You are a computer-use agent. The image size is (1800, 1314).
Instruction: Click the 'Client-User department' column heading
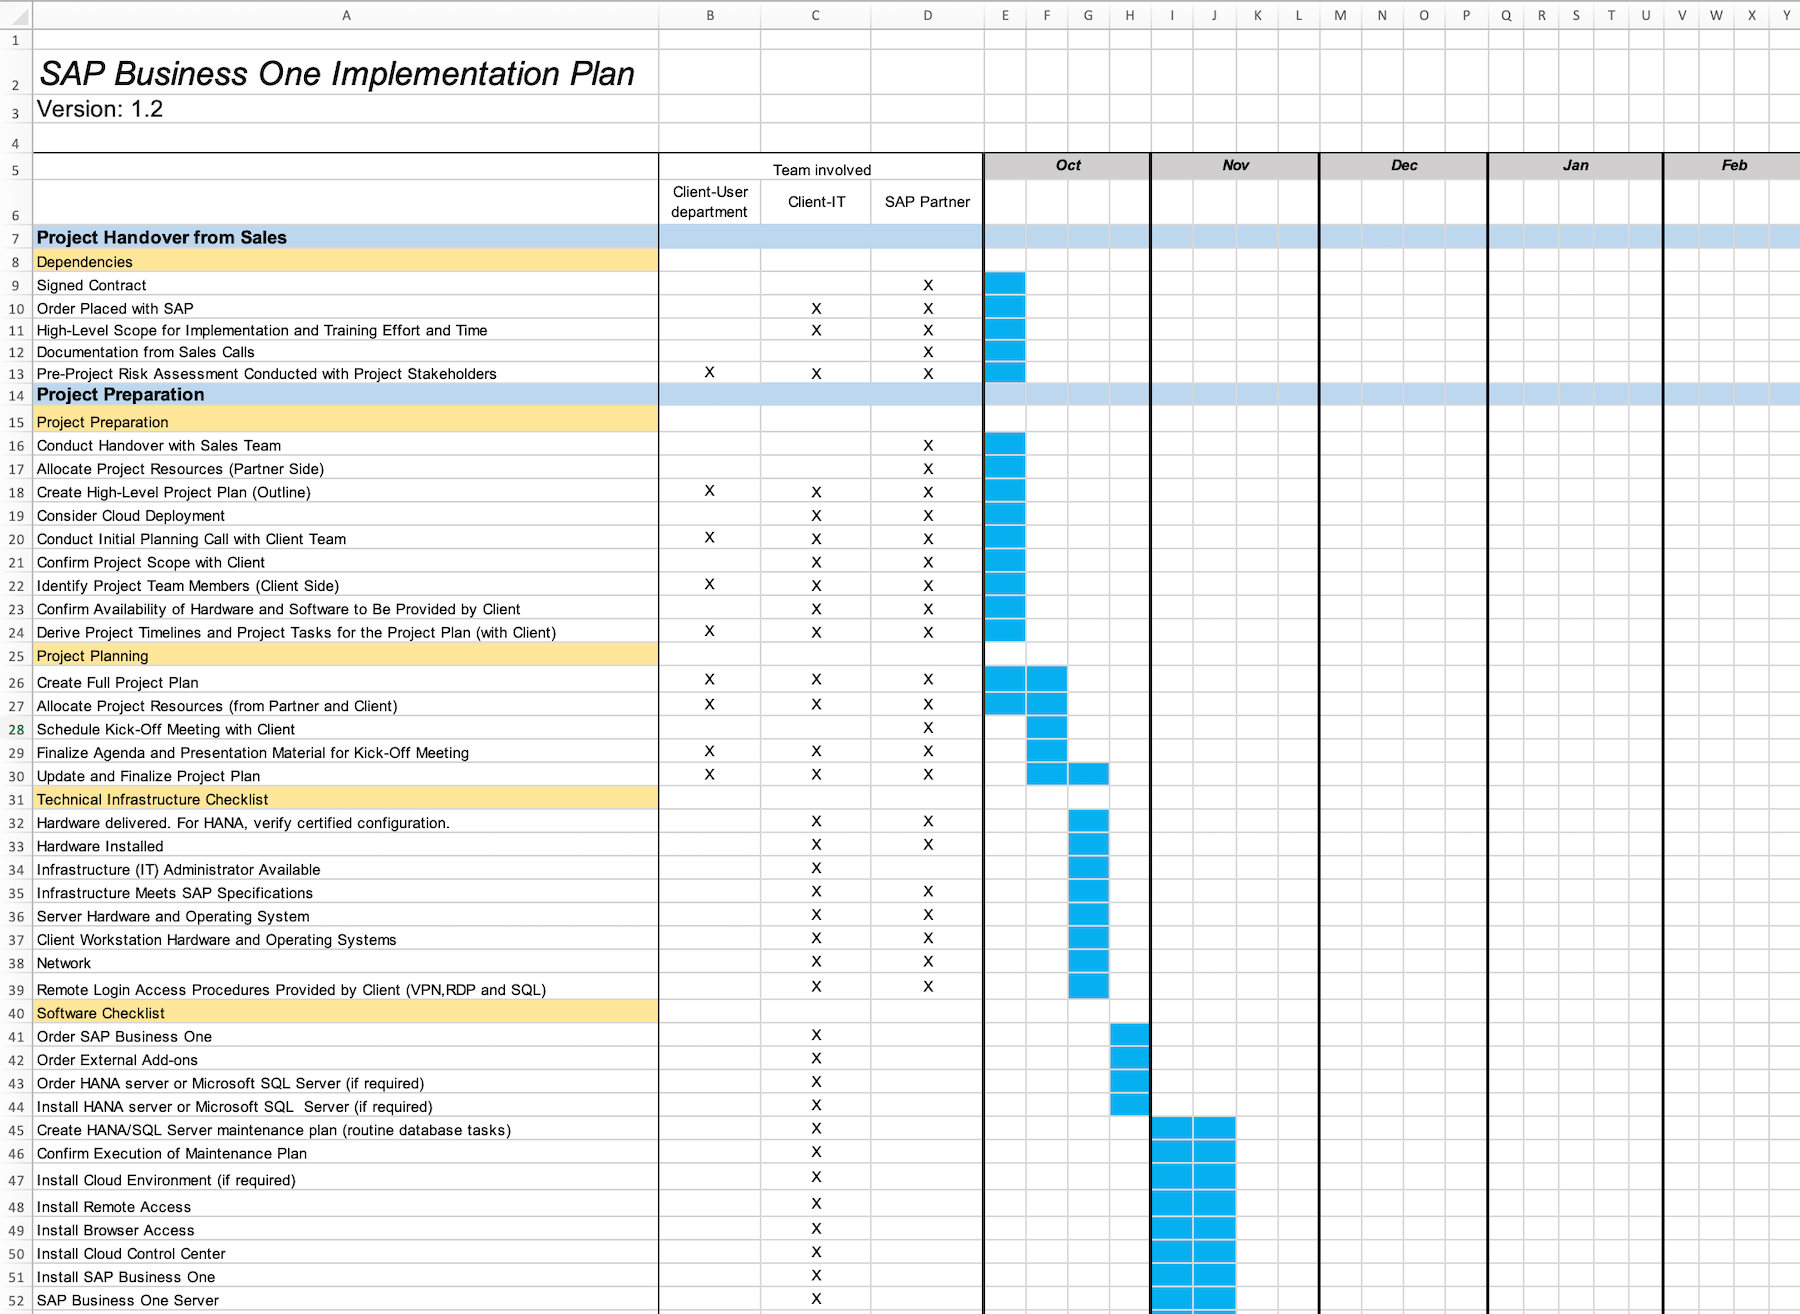tap(709, 202)
